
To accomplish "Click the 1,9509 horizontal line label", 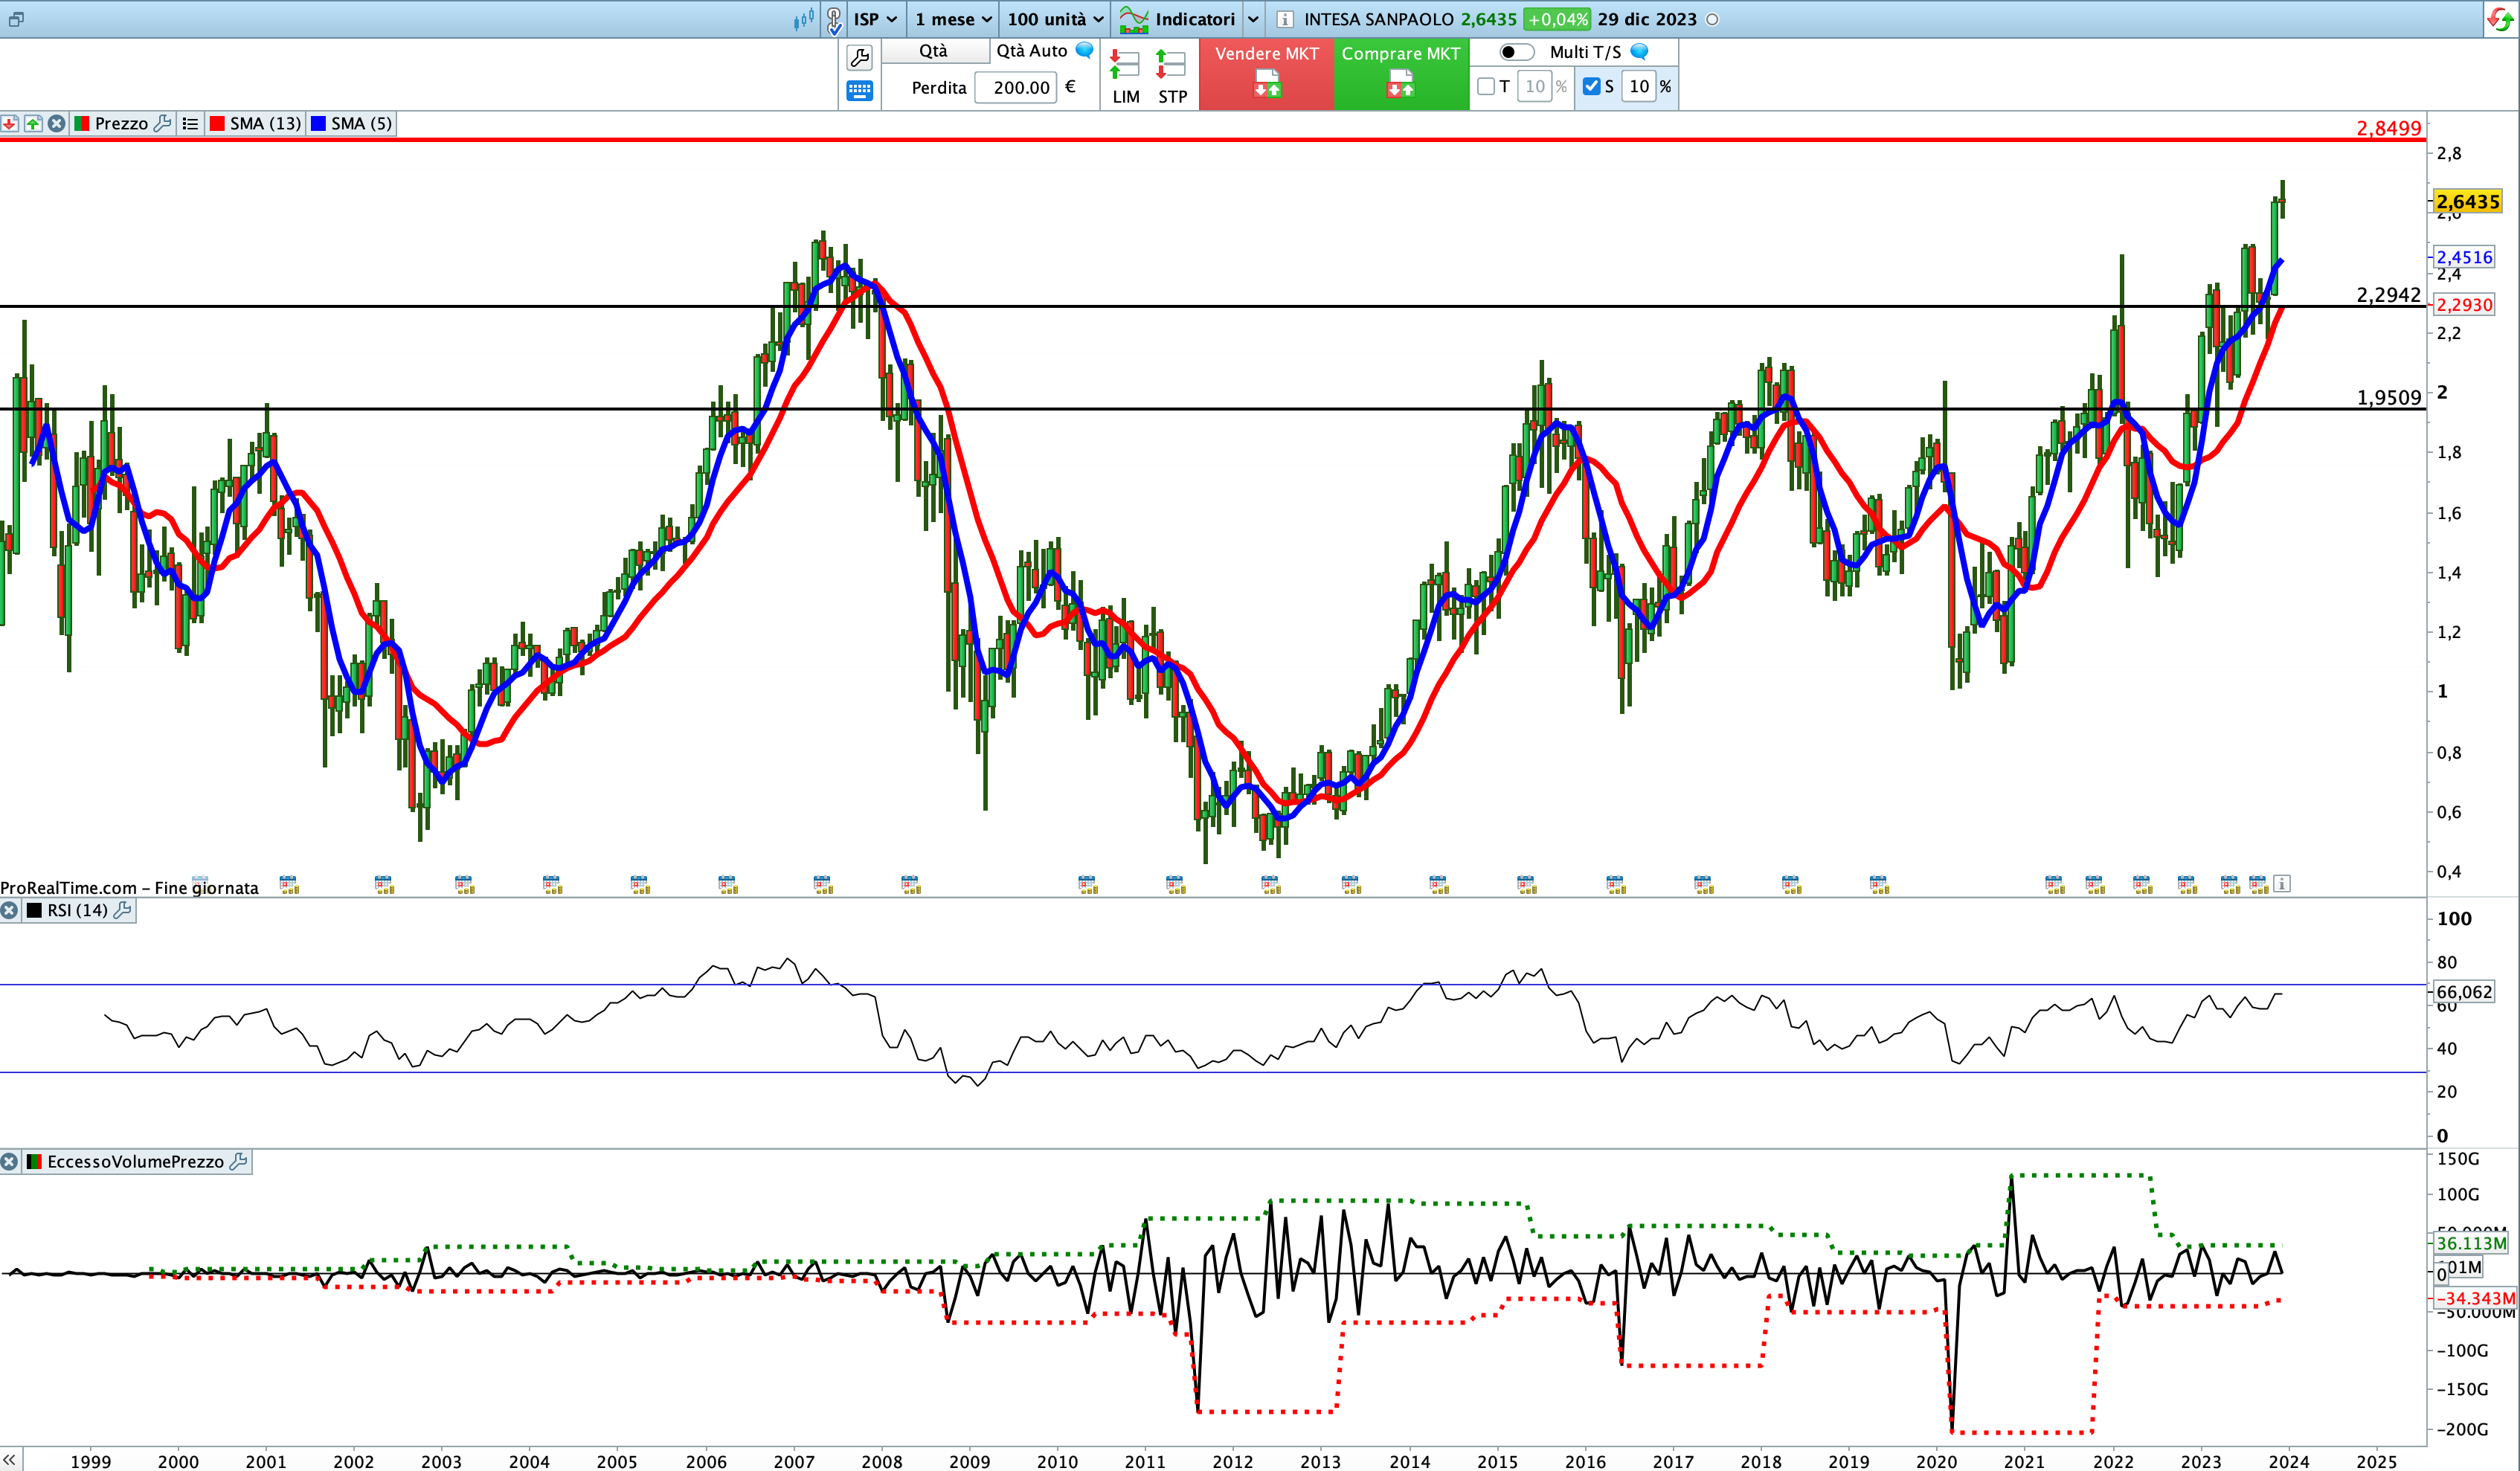I will click(2389, 398).
